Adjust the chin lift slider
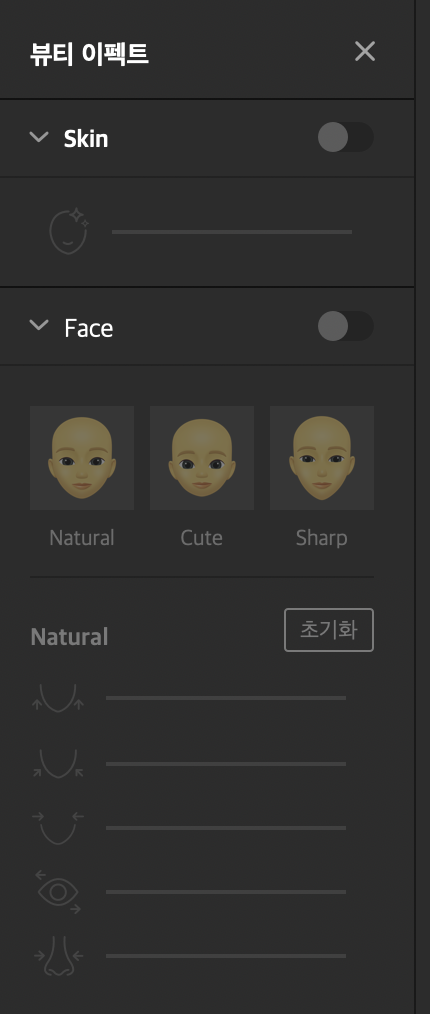Image resolution: width=430 pixels, height=1014 pixels. pos(226,698)
